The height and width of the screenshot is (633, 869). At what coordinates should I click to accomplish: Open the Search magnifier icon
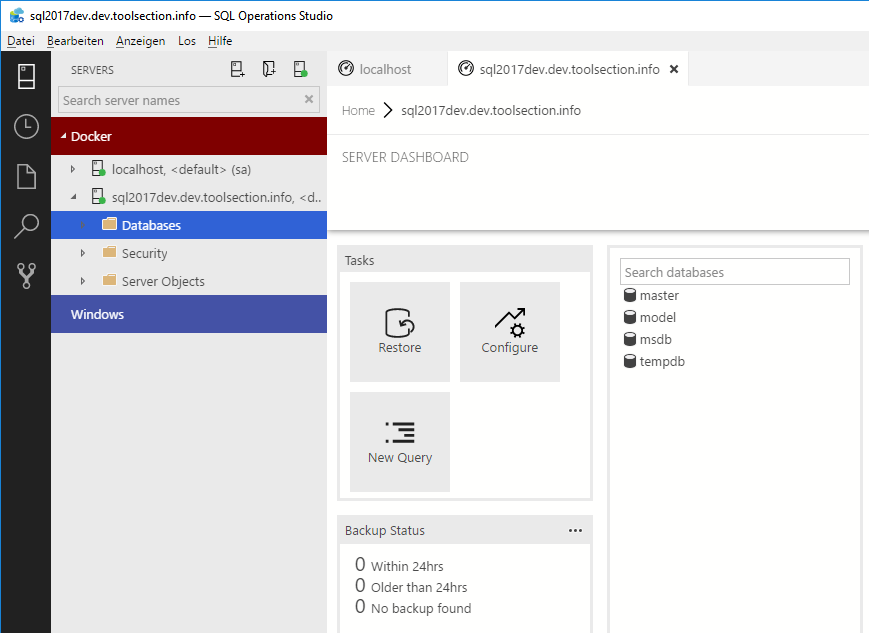click(x=26, y=226)
